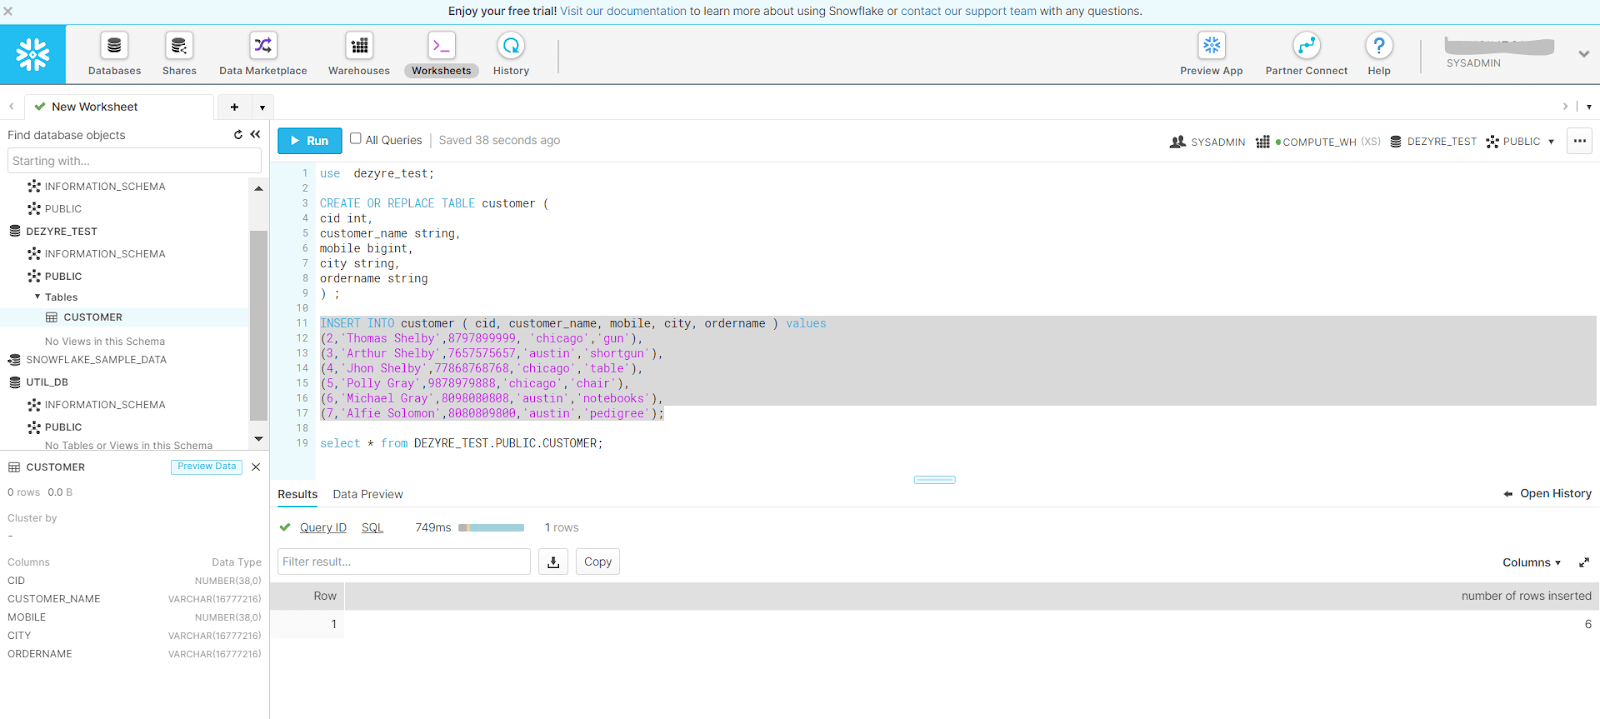This screenshot has width=1600, height=719.
Task: Collapse the object browser sidebar
Action: point(255,135)
